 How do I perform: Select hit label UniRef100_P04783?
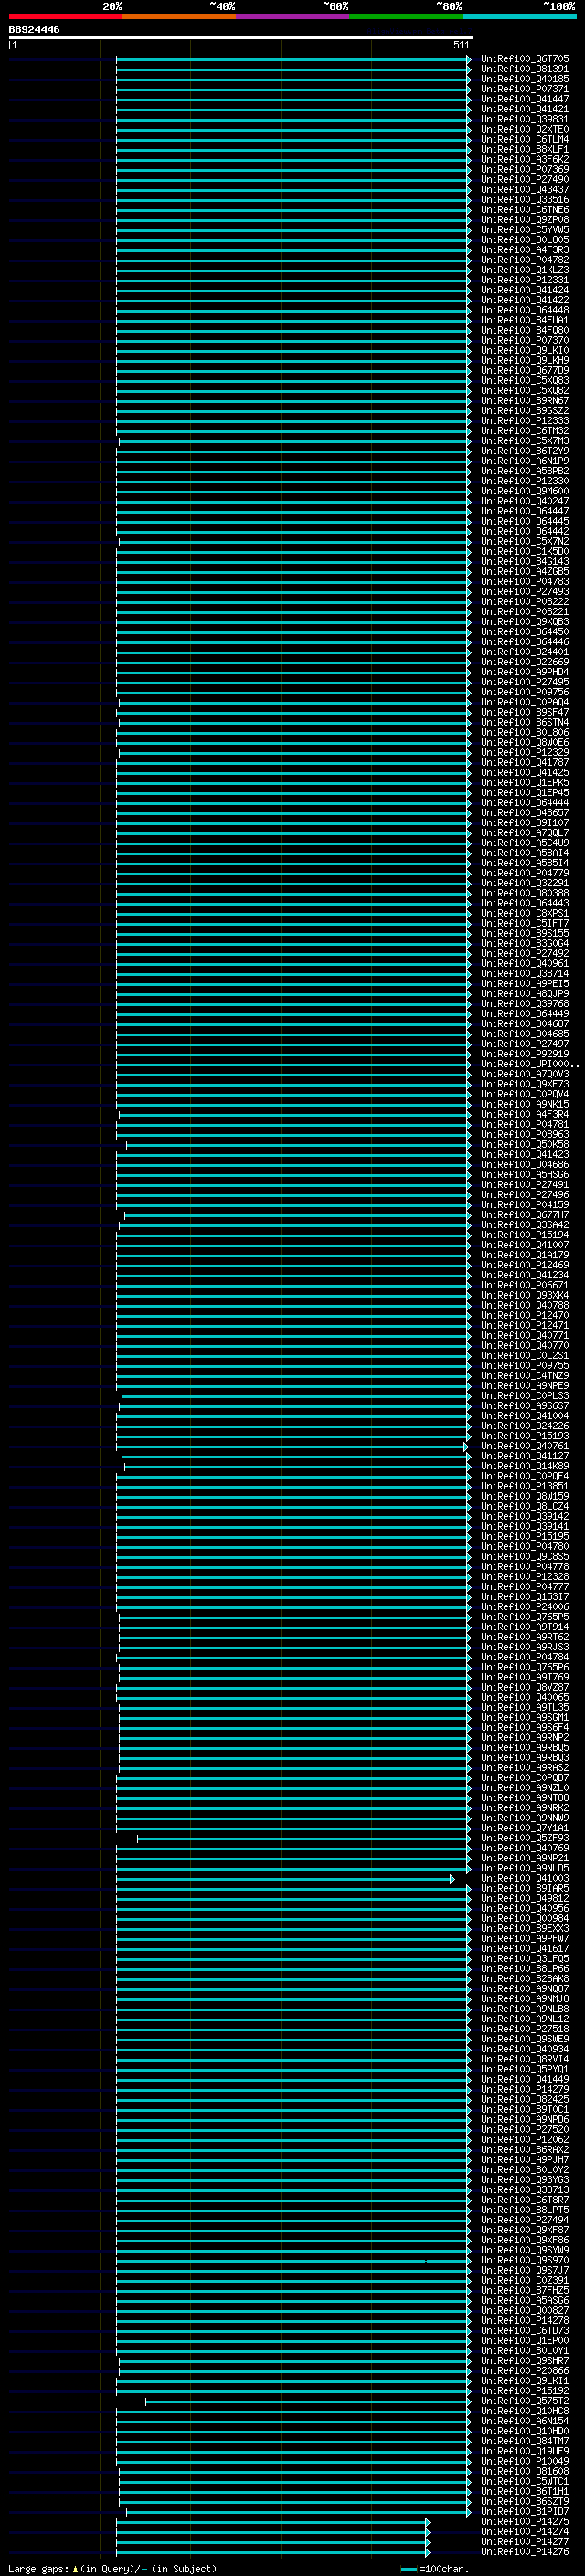tap(525, 582)
